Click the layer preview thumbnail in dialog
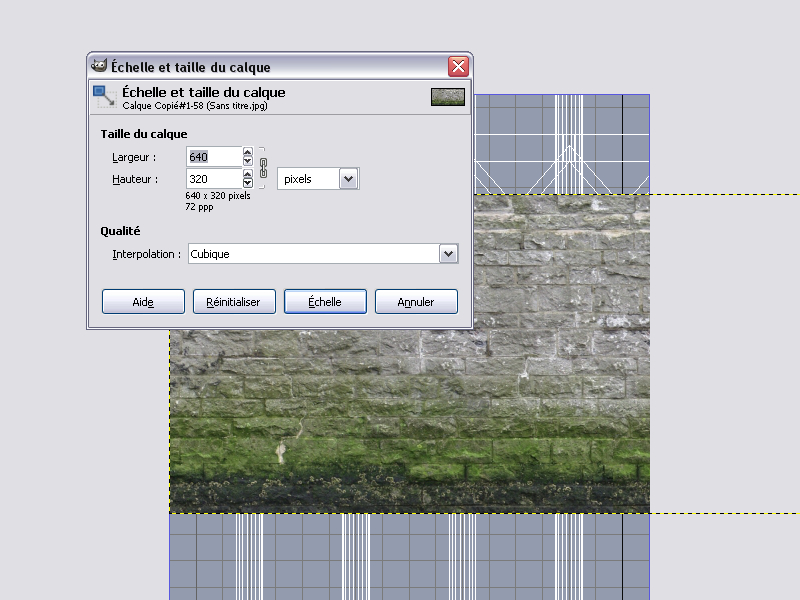 (447, 97)
